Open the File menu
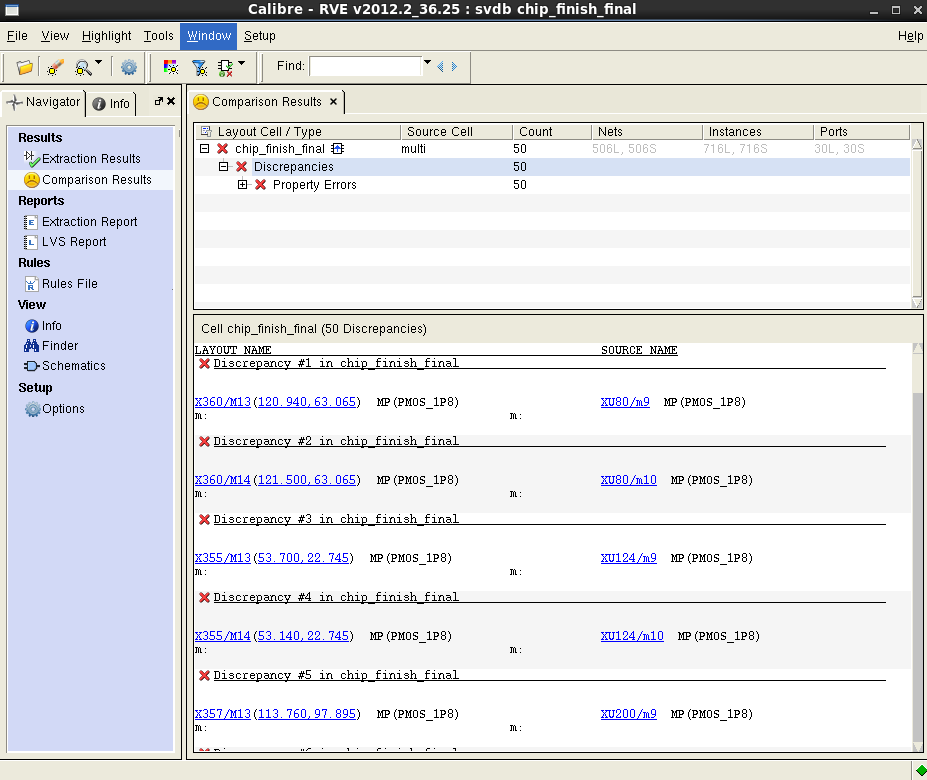927x780 pixels. pyautogui.click(x=17, y=36)
